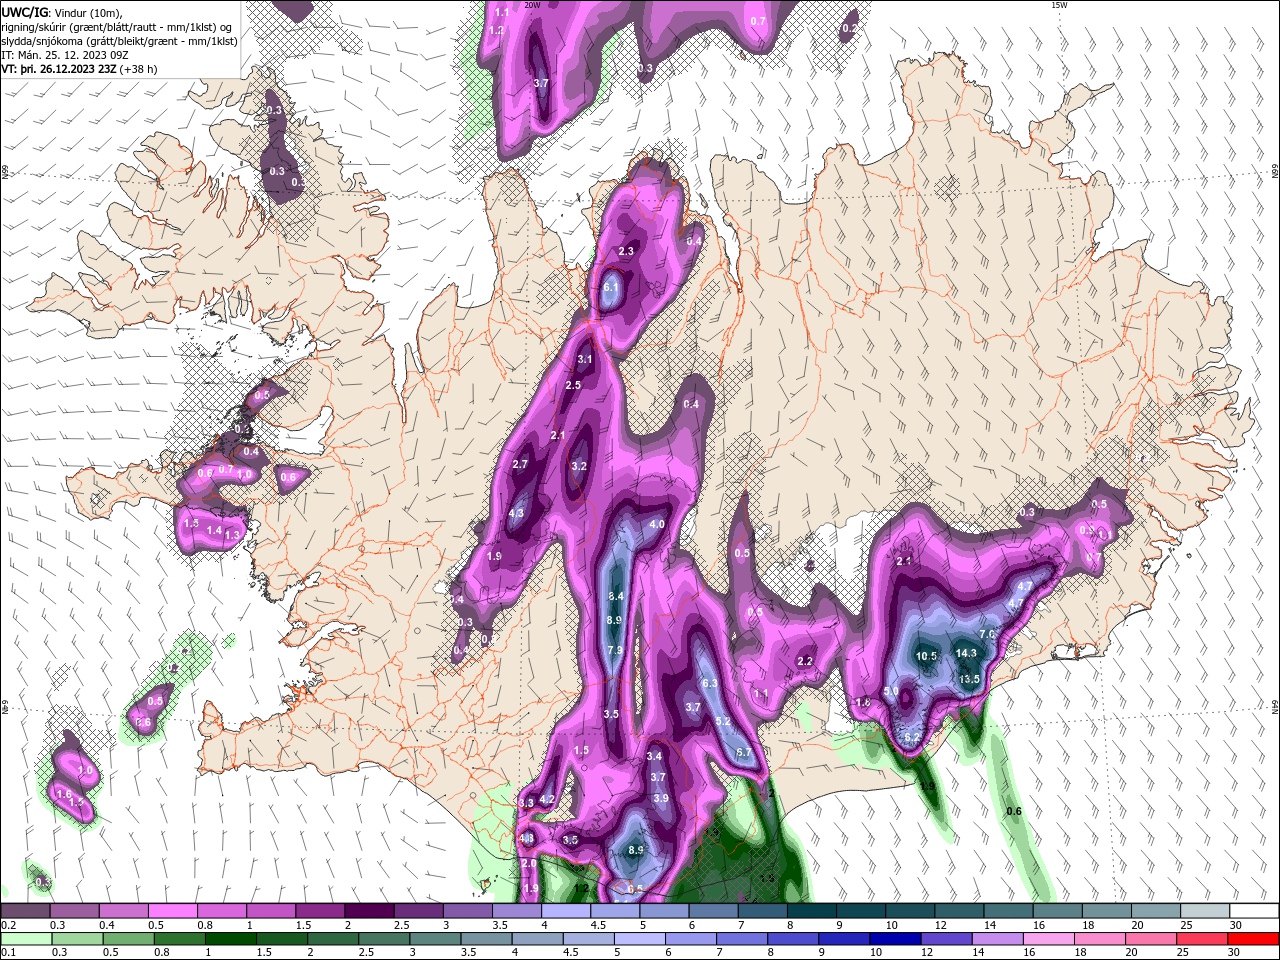Click the 0.2 label on the snow scale
The height and width of the screenshot is (960, 1280).
tap(8, 925)
